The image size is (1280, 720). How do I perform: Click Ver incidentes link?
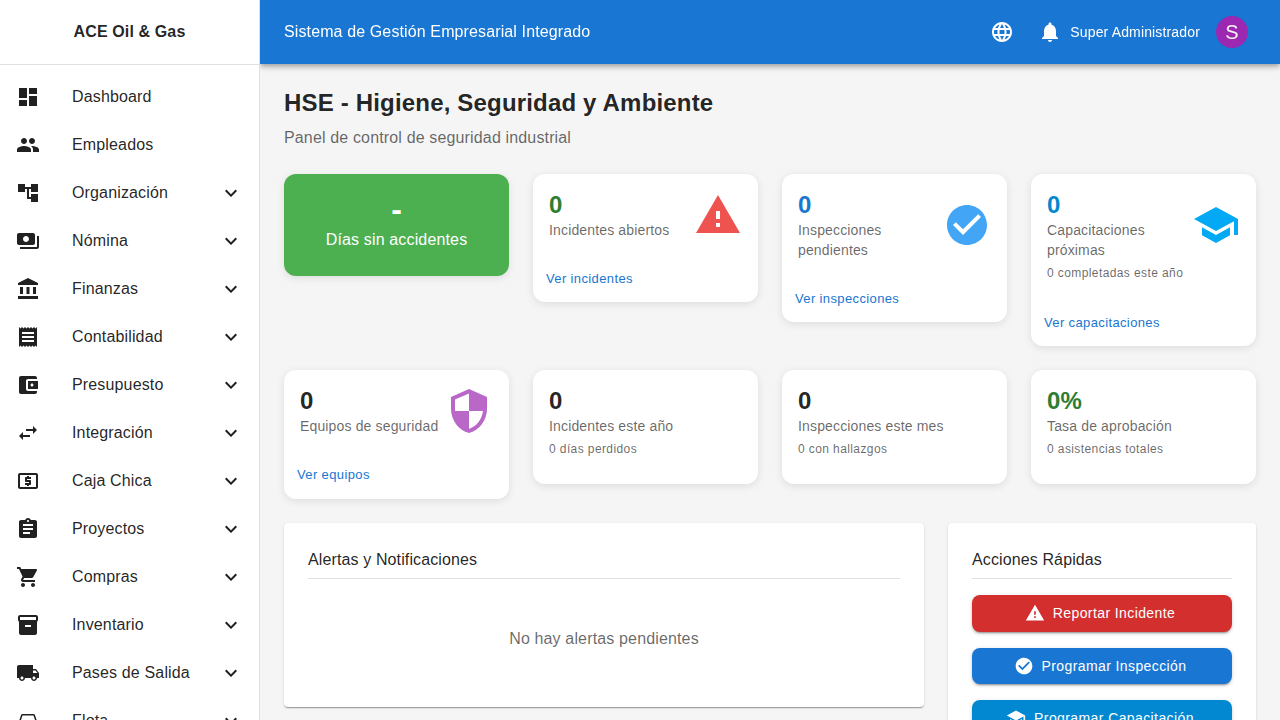coord(589,278)
